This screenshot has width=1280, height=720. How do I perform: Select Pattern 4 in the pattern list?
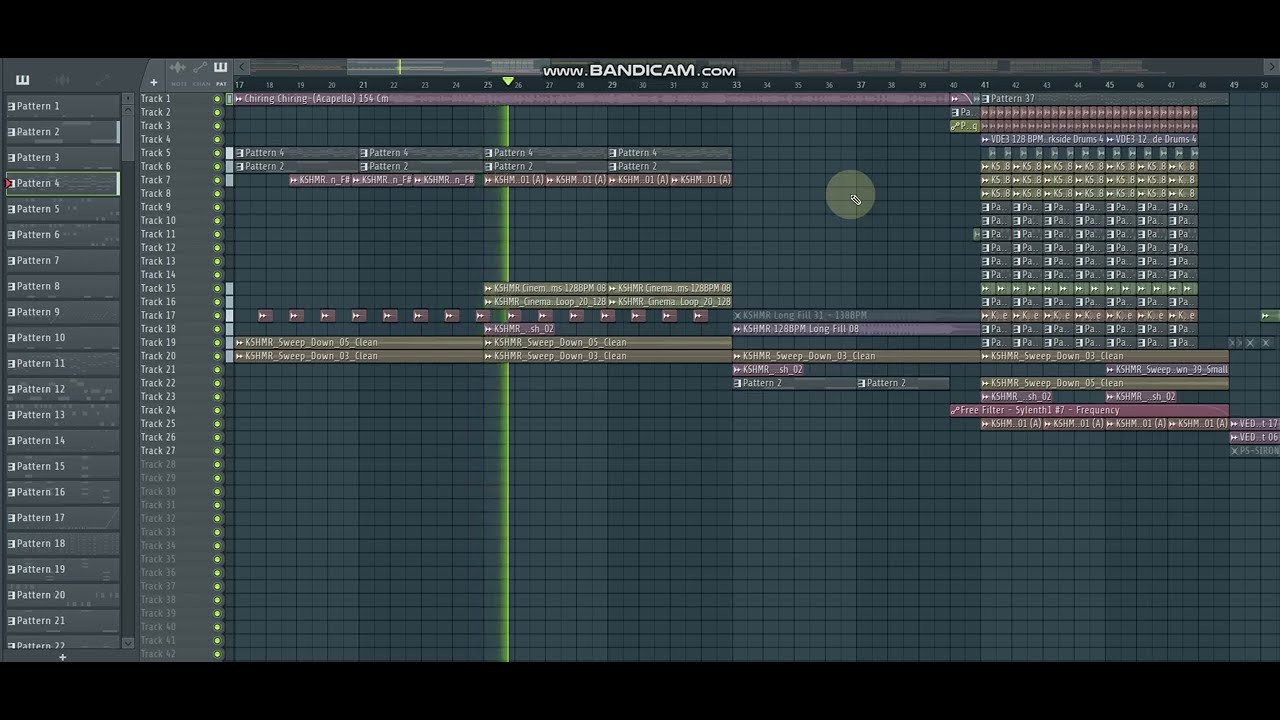click(x=62, y=183)
